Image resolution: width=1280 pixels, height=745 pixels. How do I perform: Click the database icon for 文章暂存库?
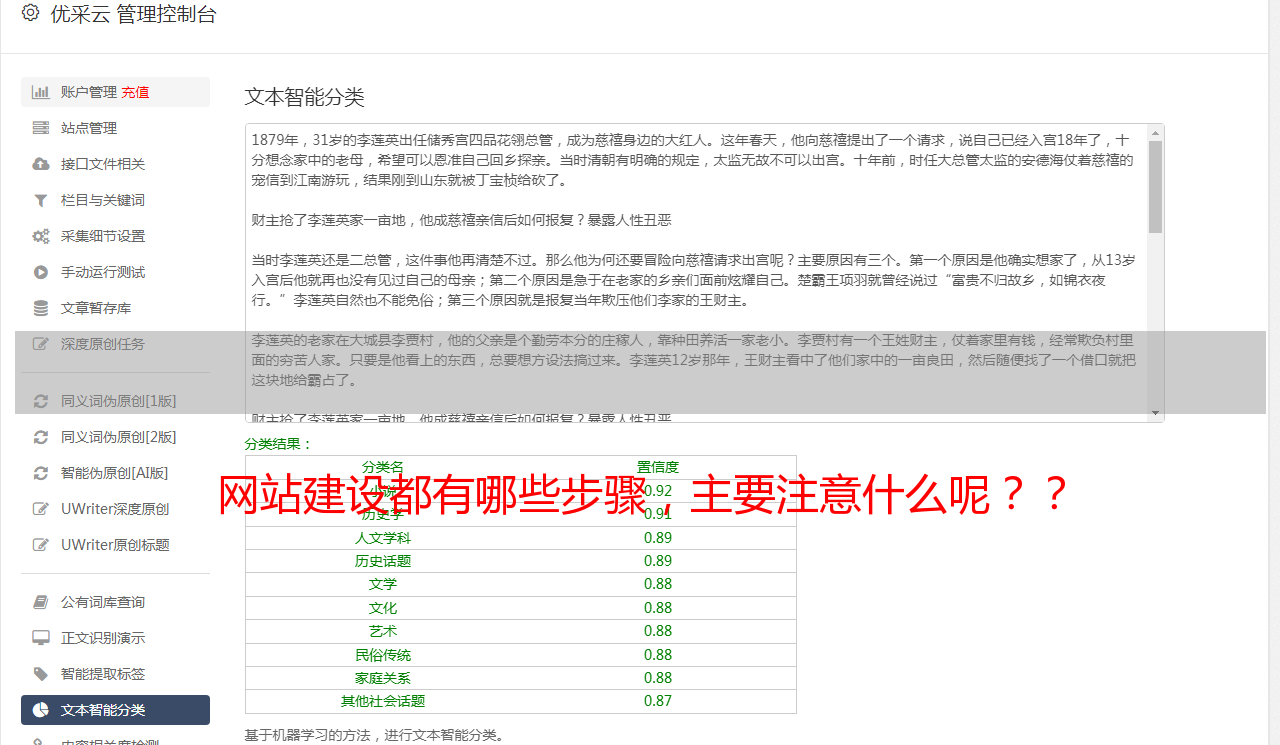[41, 308]
